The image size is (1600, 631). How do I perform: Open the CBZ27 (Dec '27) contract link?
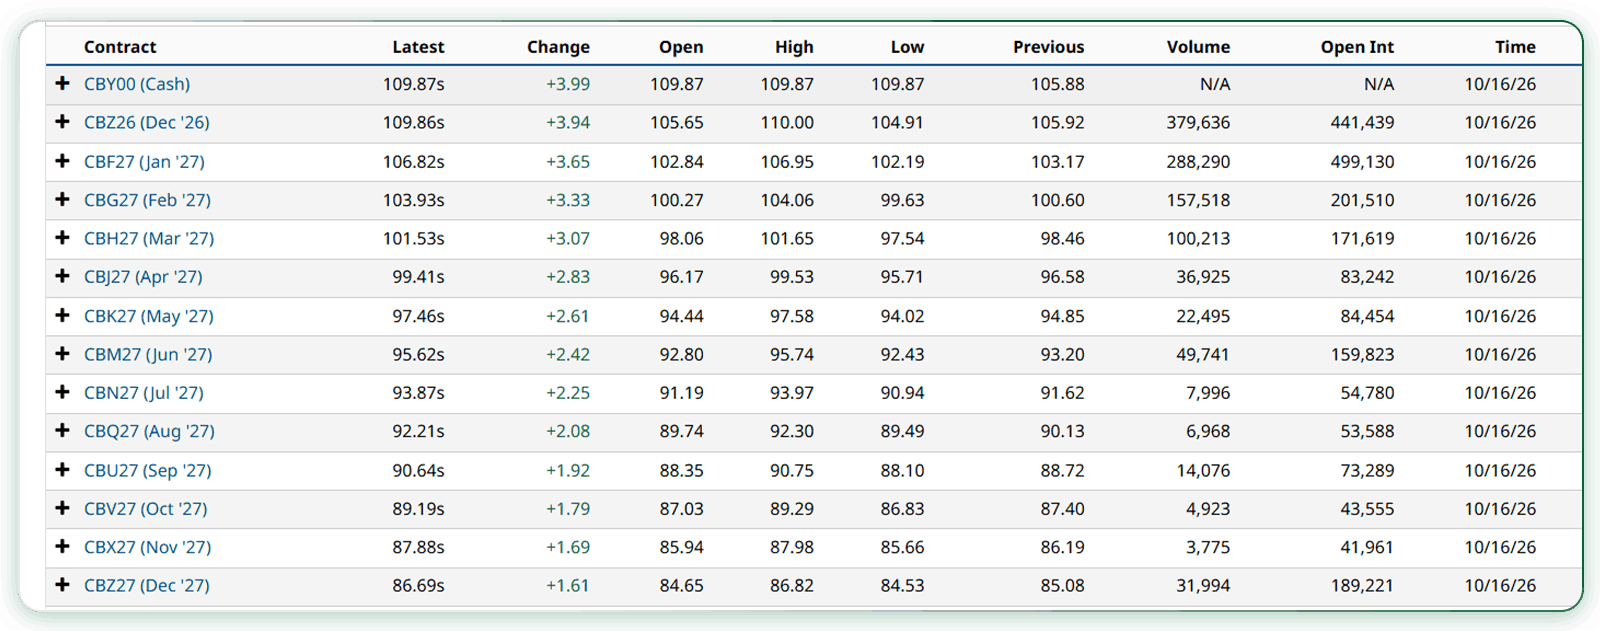point(147,586)
